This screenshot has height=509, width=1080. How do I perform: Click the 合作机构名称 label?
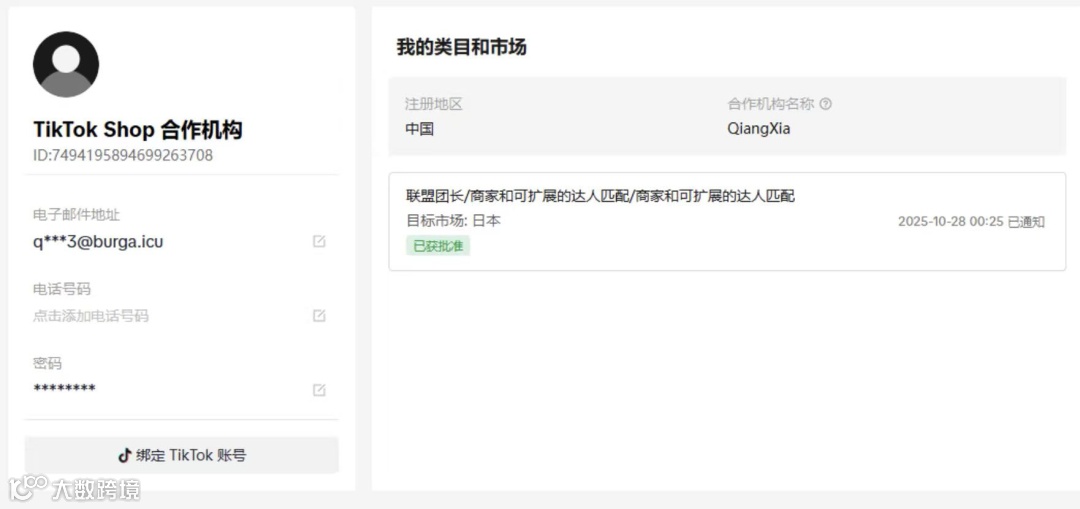(771, 105)
